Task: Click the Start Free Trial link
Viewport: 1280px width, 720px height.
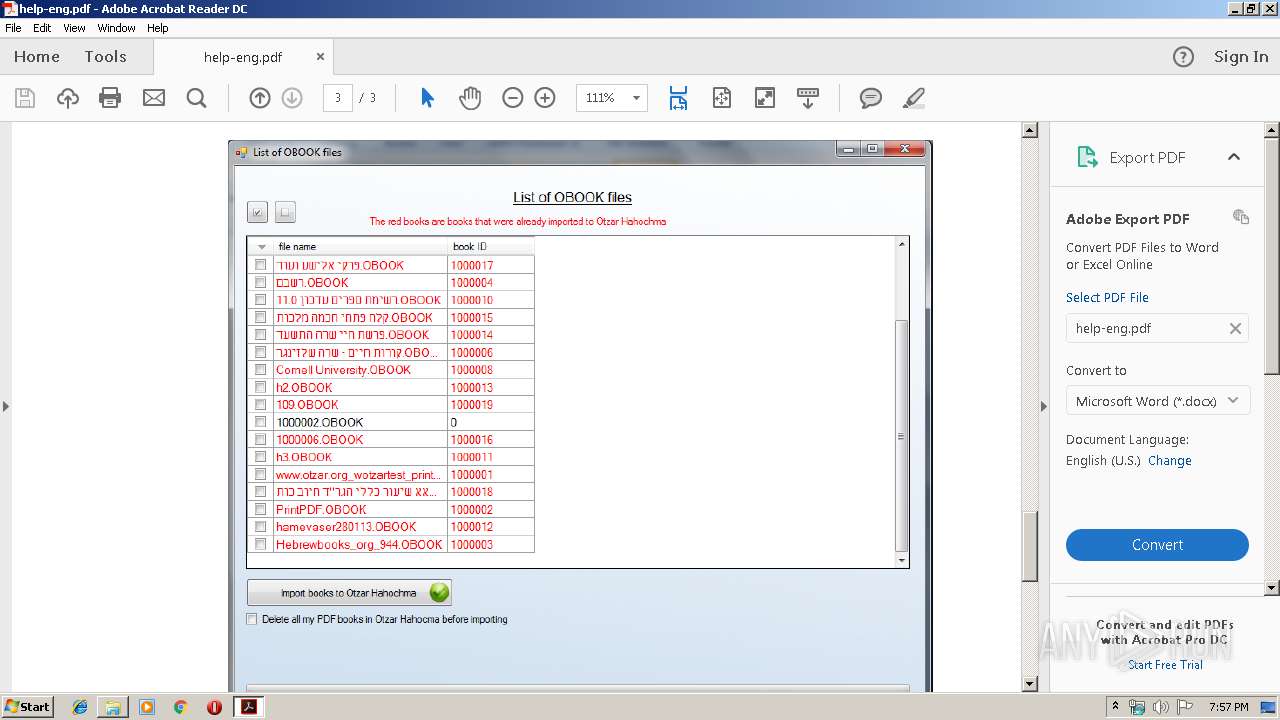Action: pos(1166,665)
